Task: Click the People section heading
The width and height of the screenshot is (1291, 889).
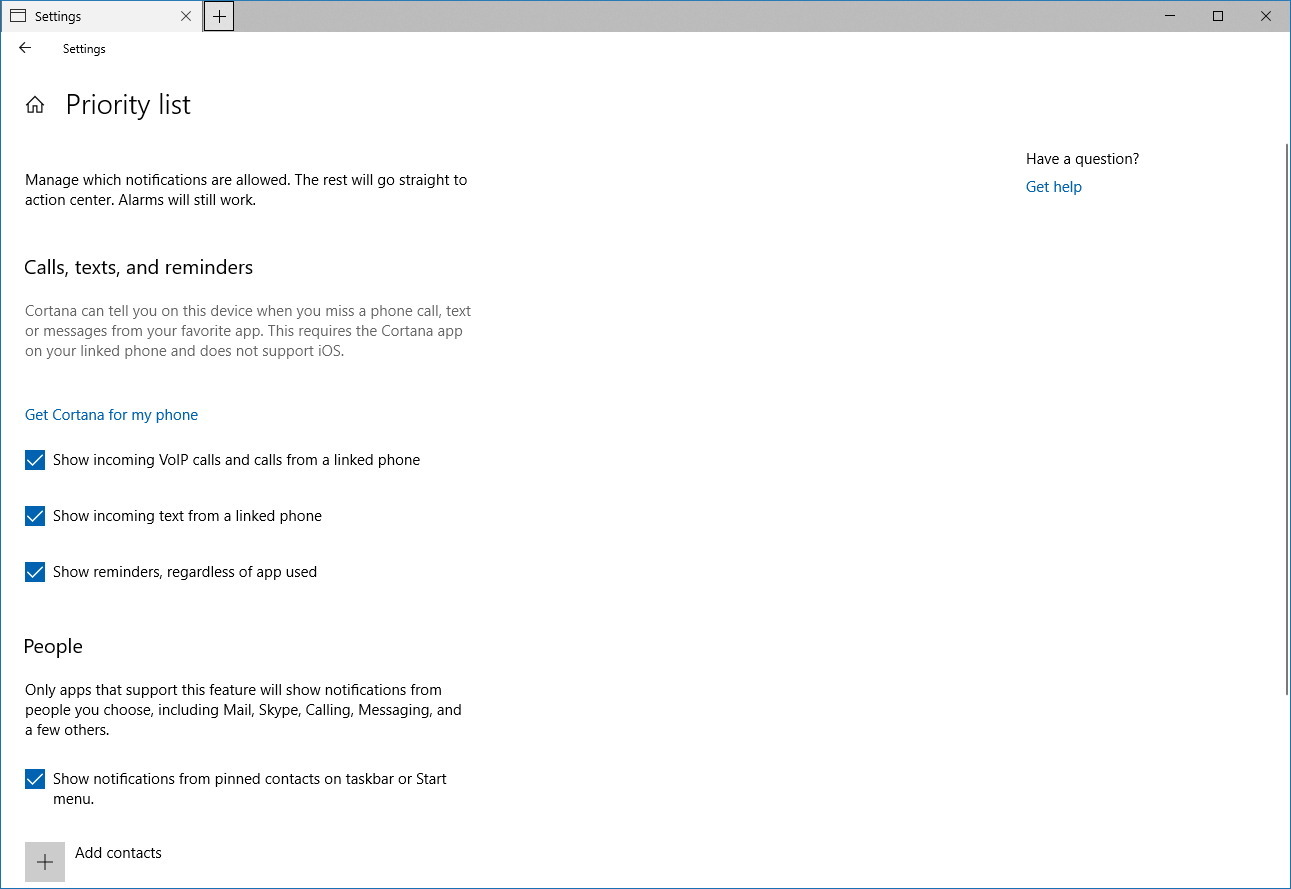Action: 53,646
